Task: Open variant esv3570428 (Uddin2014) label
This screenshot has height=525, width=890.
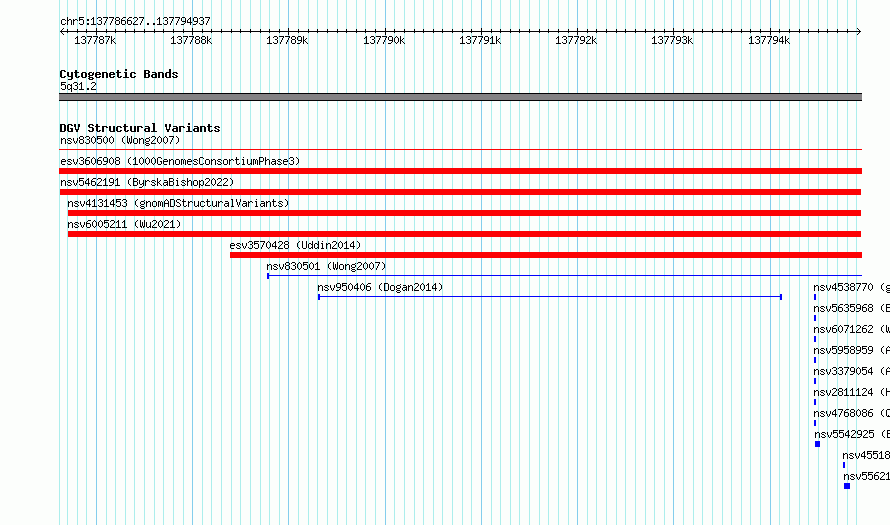Action: [x=295, y=245]
